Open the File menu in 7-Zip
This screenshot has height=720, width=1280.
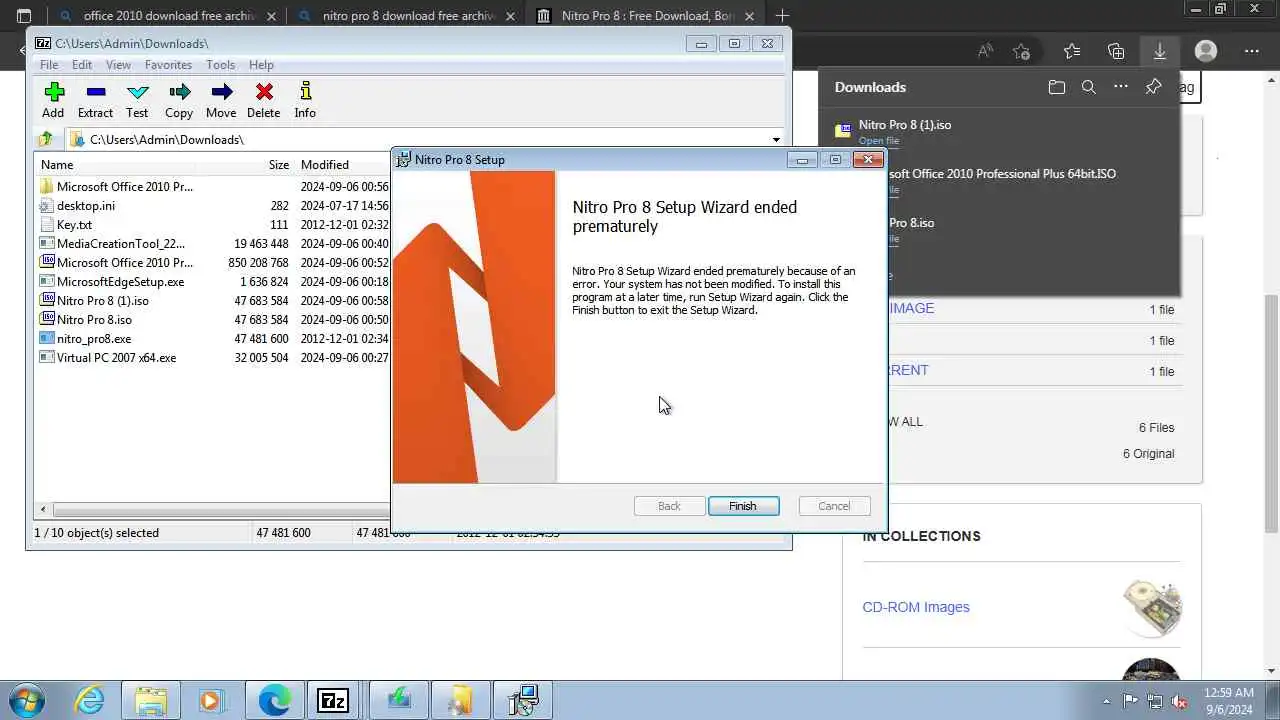[49, 65]
